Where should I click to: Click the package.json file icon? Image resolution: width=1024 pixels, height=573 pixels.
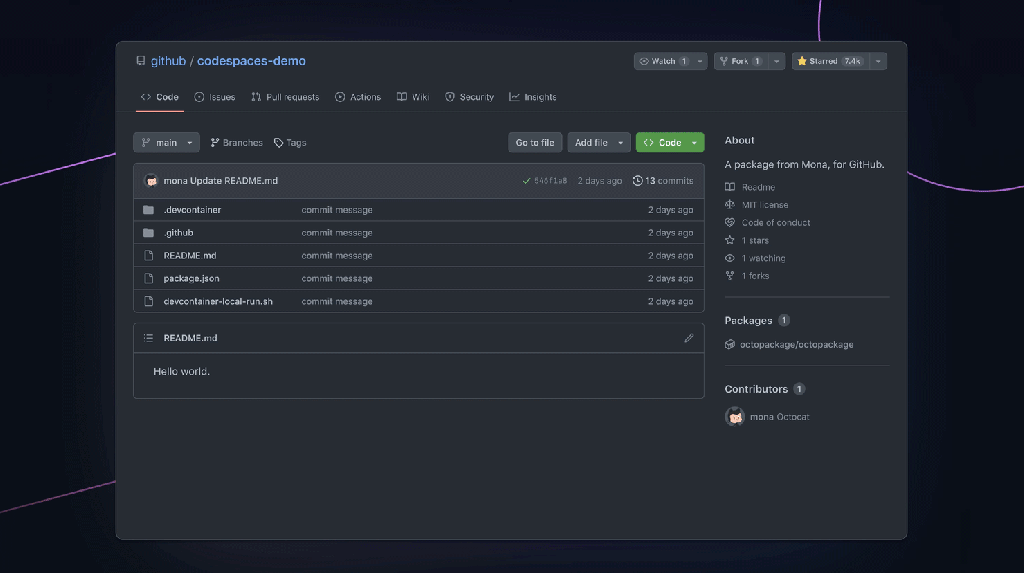pyautogui.click(x=149, y=278)
